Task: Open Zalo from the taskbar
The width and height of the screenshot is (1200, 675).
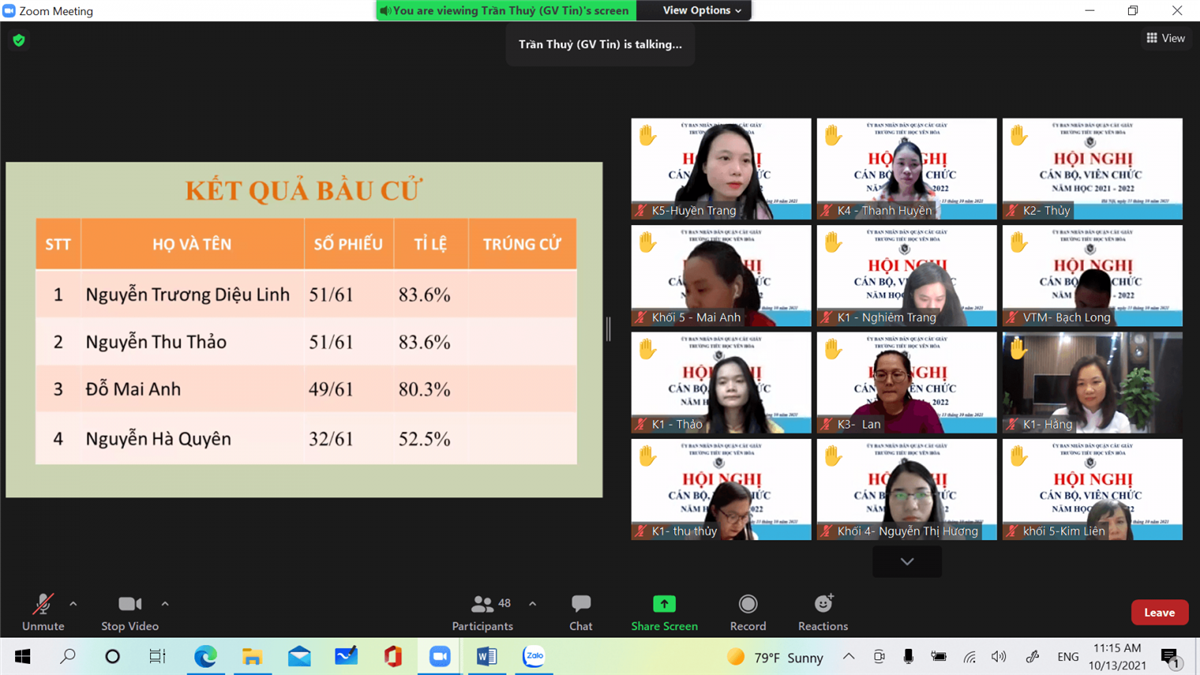Action: (534, 657)
